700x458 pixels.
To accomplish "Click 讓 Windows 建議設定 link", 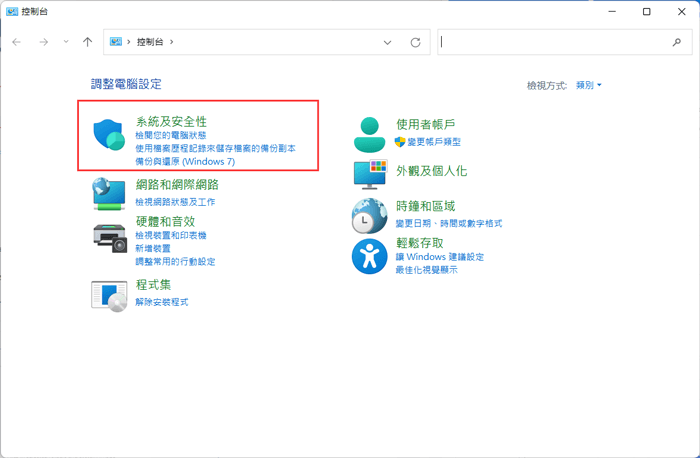I will (440, 257).
